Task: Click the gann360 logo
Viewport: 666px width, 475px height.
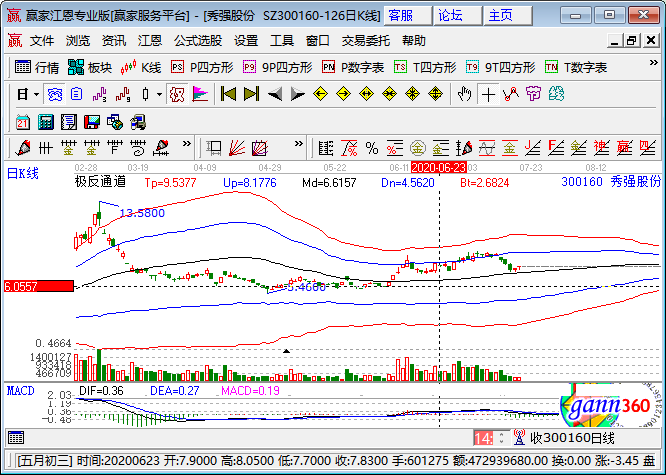Action: click(609, 405)
